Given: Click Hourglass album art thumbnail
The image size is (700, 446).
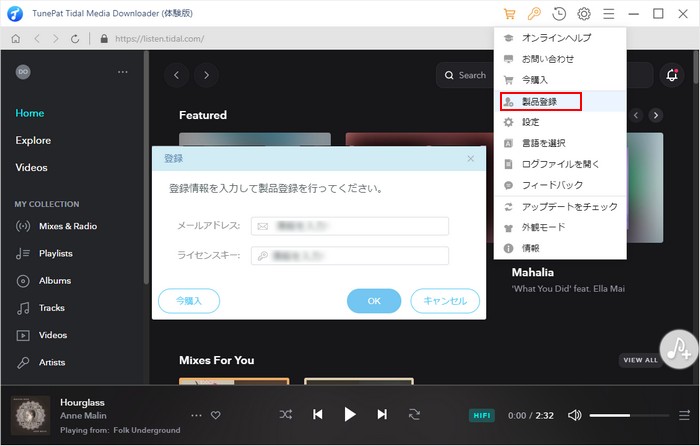Looking at the screenshot, I should (x=30, y=415).
